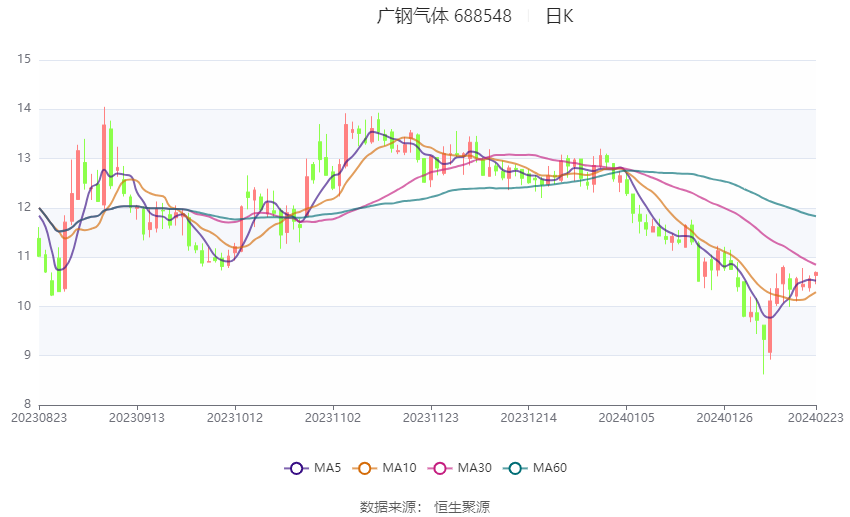Toggle the MA5 legend series
This screenshot has width=850, height=517.
click(x=313, y=468)
